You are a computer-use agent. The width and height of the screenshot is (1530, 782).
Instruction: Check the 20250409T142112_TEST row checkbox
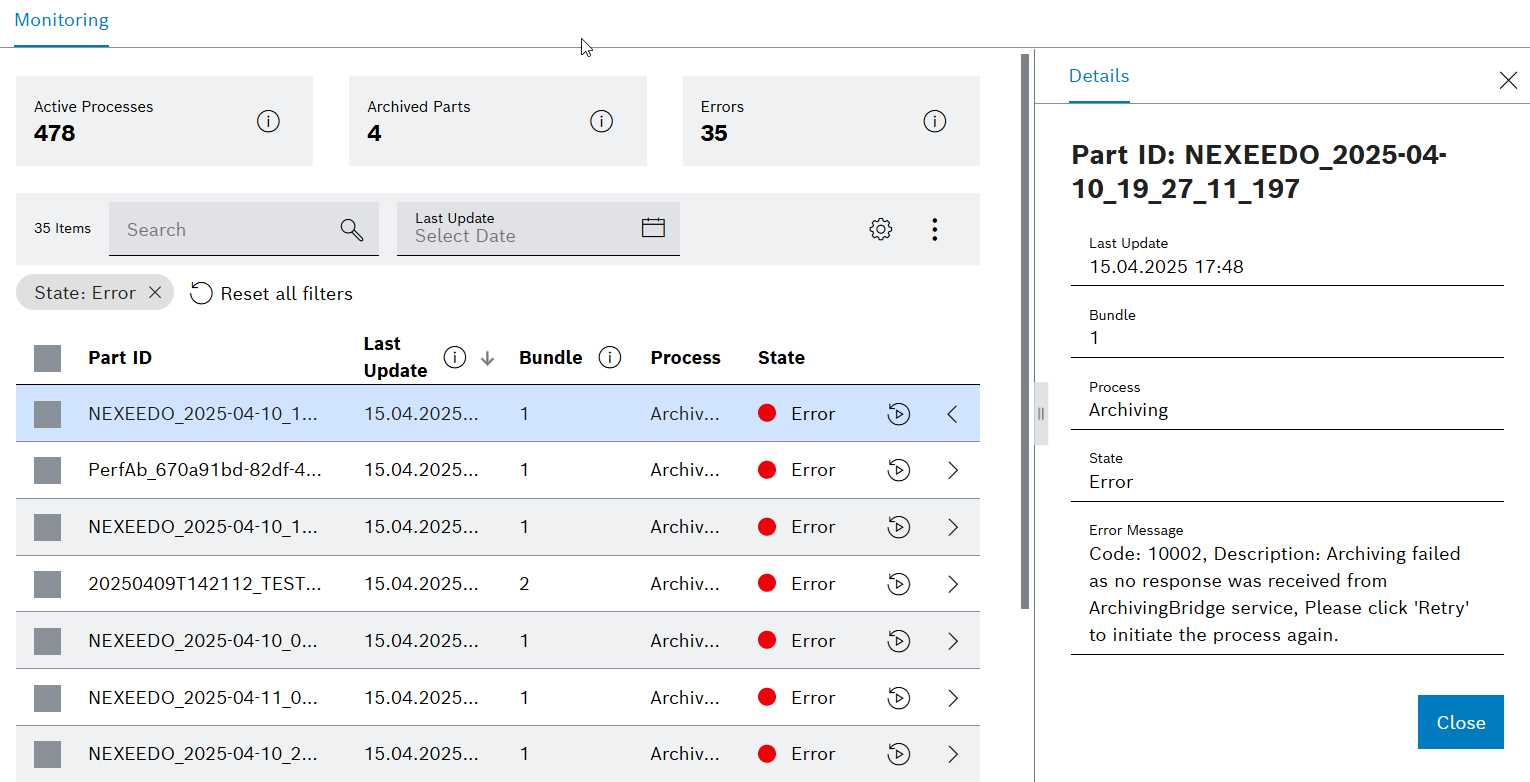click(47, 584)
